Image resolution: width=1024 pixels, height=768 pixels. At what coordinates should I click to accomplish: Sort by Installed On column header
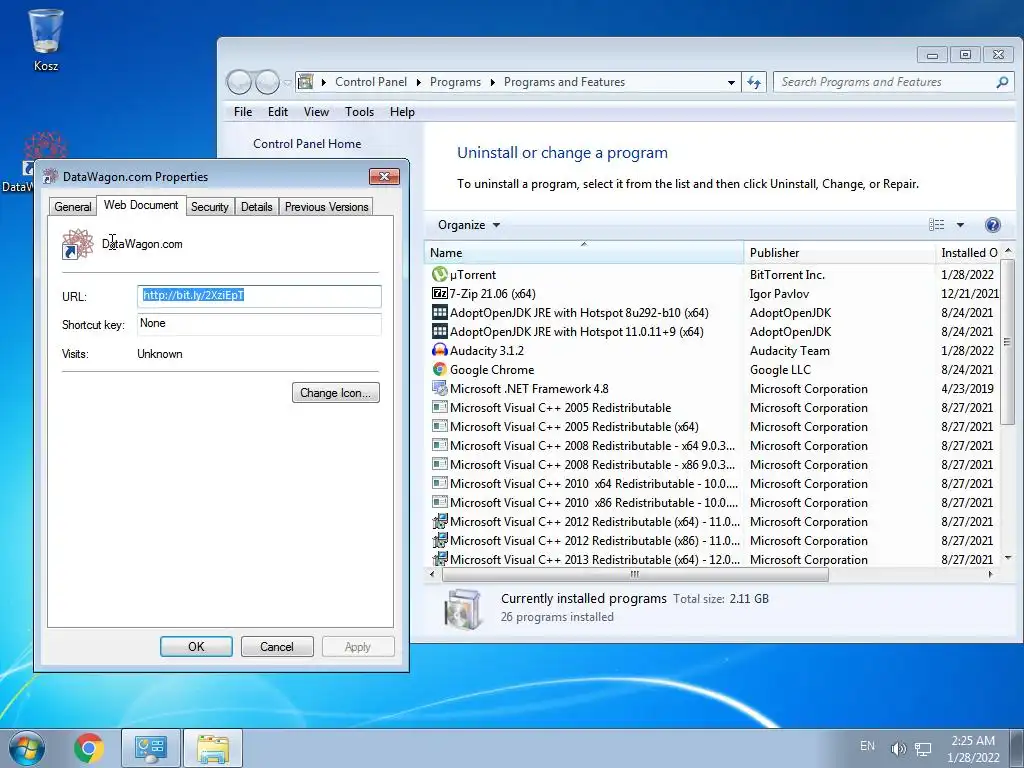click(x=968, y=253)
